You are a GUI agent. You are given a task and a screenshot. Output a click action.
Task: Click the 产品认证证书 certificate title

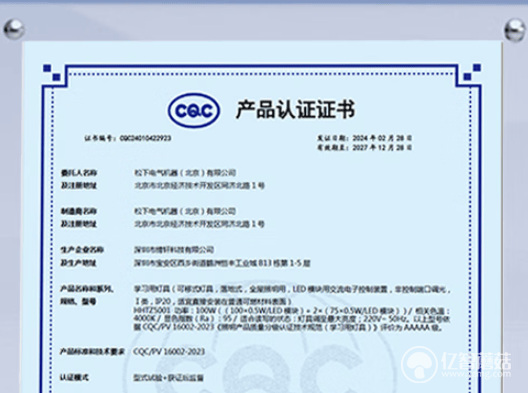[295, 109]
